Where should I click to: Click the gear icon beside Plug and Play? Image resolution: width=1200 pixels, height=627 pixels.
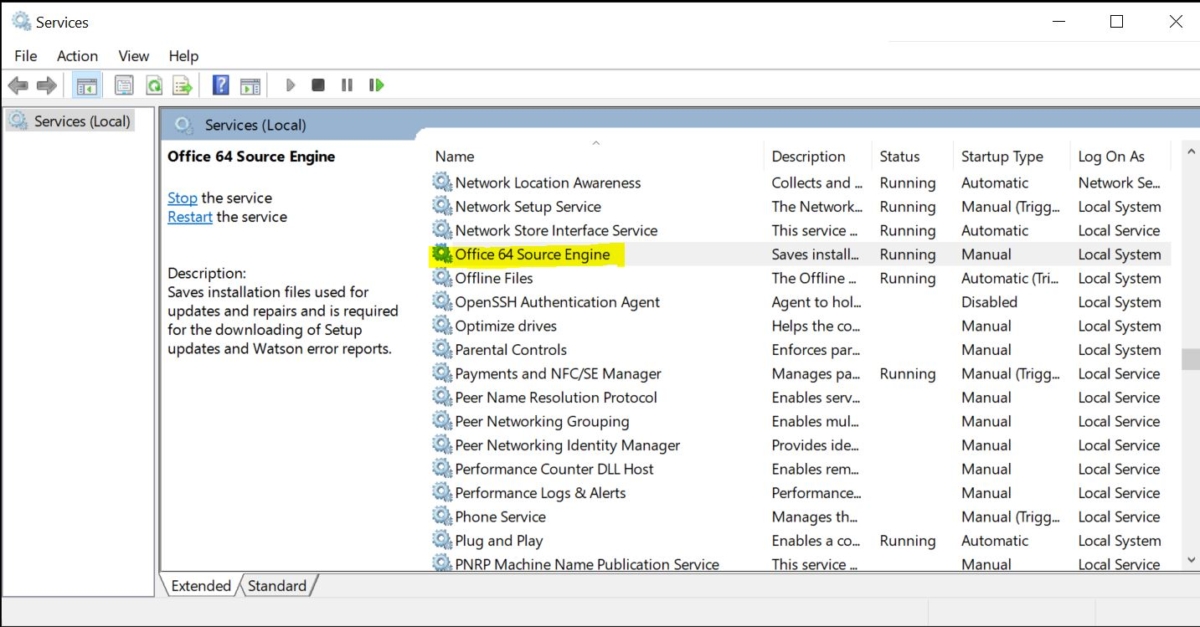[x=442, y=541]
